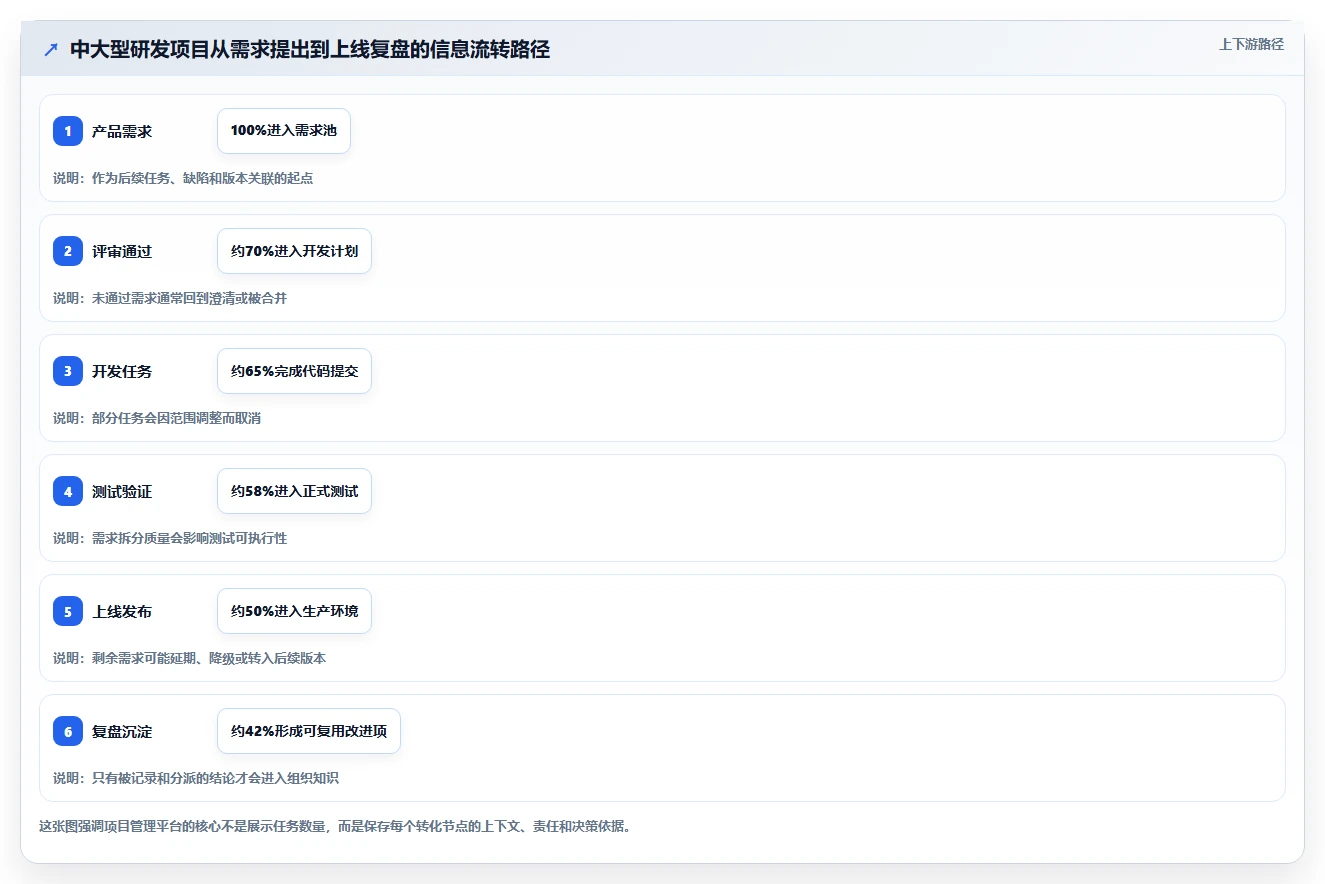Select the 测试验证 step label
Screen dimensions: 1325x884
click(x=122, y=491)
